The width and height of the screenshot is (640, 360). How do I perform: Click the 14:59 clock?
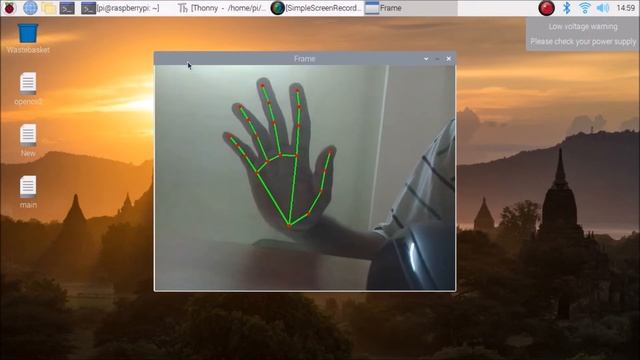pyautogui.click(x=625, y=8)
